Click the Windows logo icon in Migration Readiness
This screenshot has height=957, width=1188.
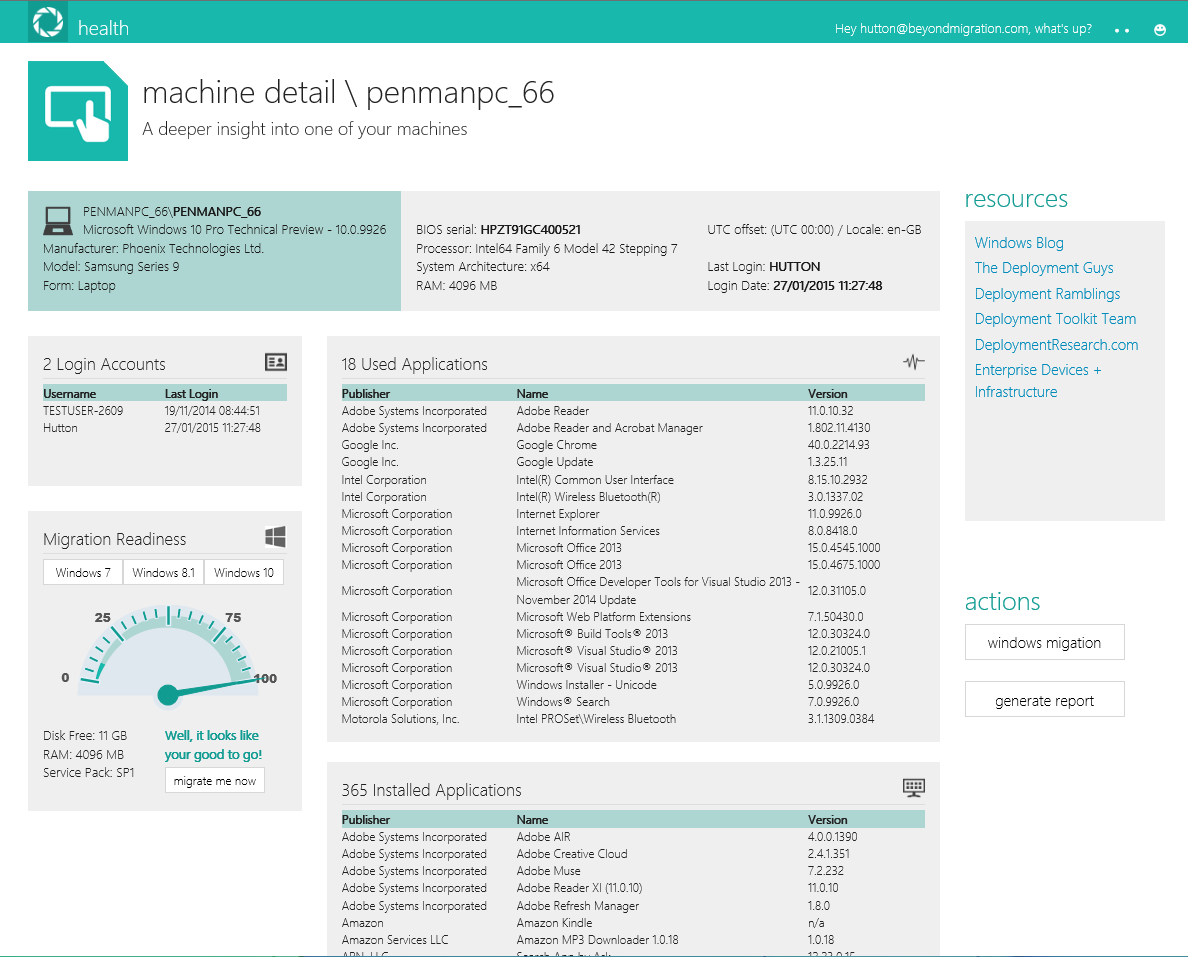click(x=276, y=537)
